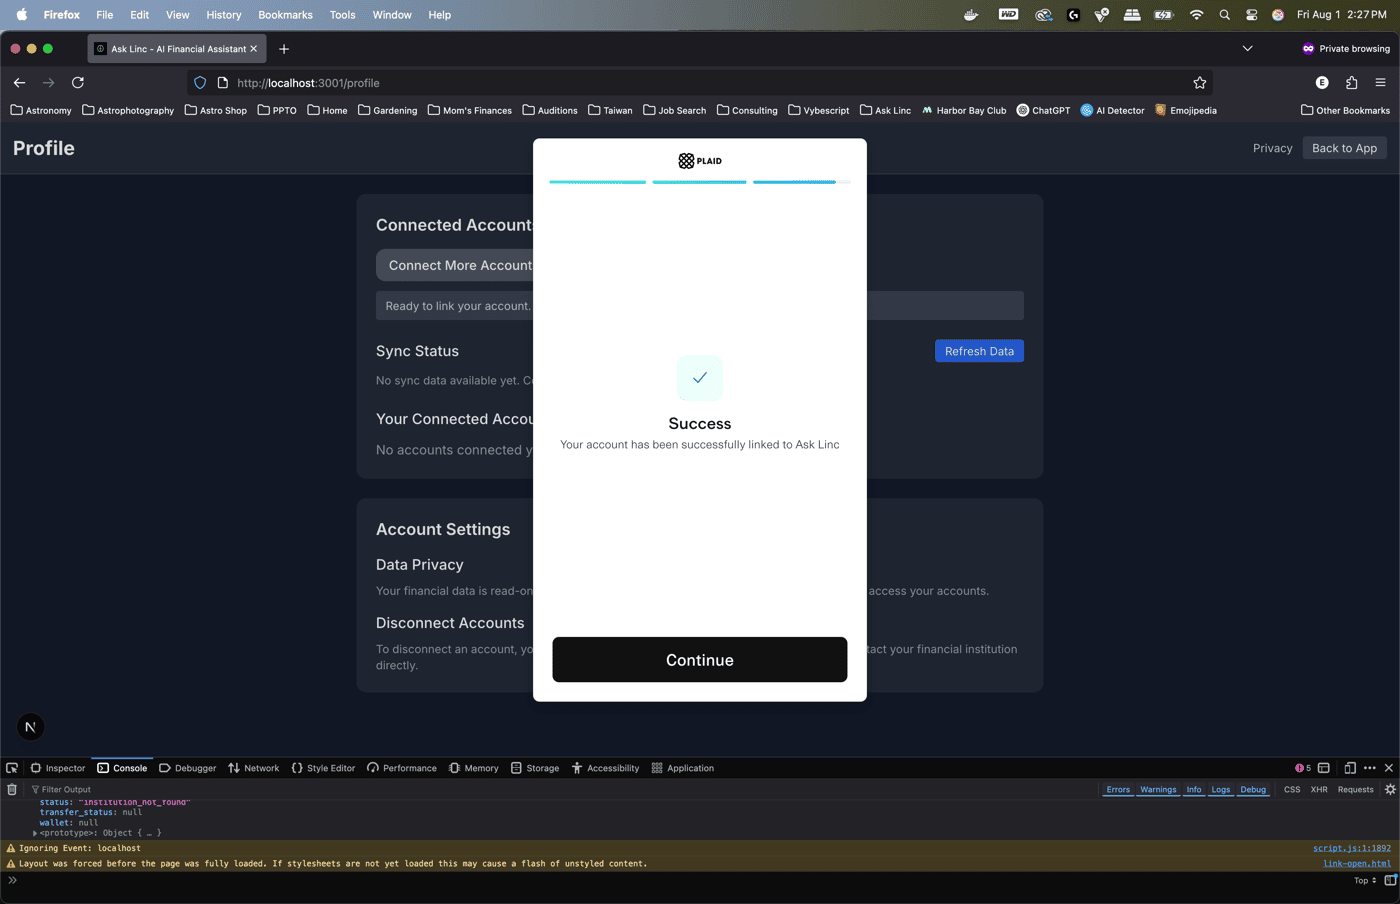This screenshot has height=904, width=1400.
Task: Switch to the Storage tab
Action: point(535,768)
